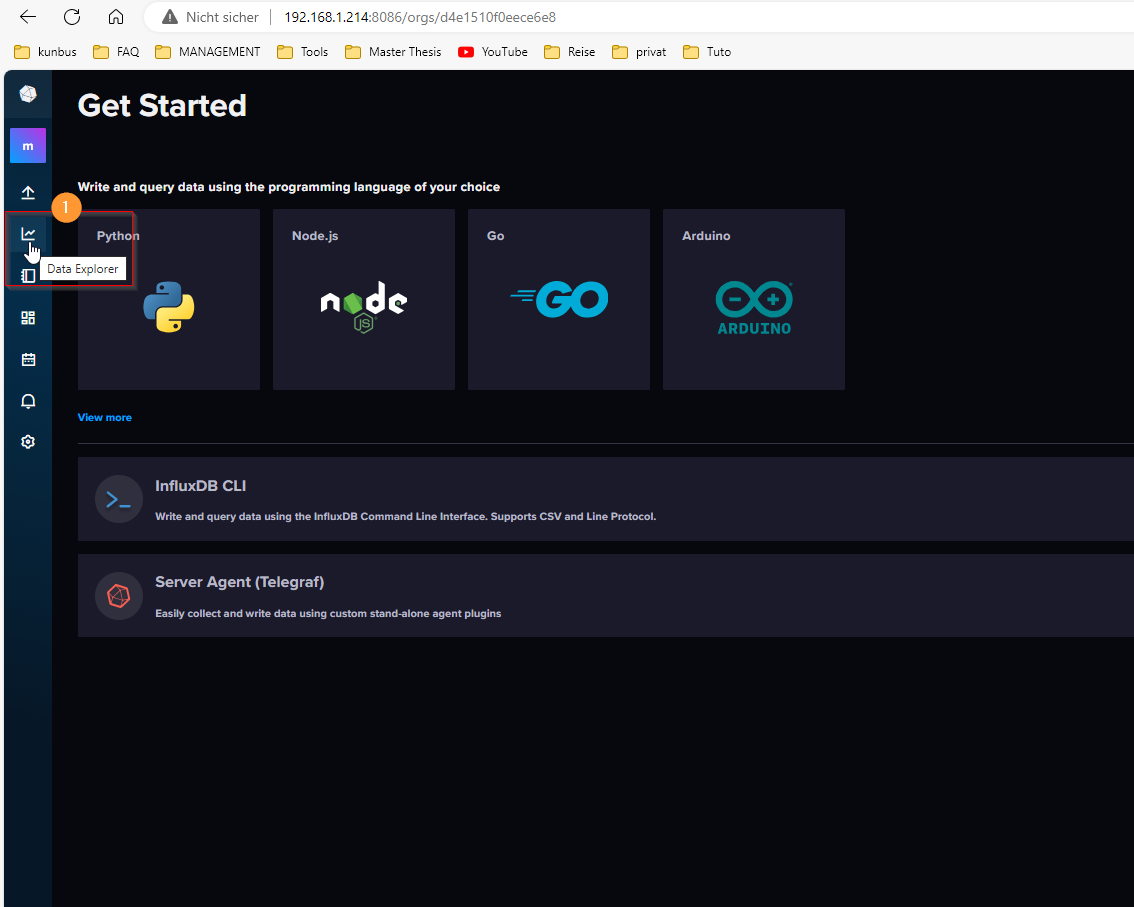Open the MANAGEMENT bookmark folder
This screenshot has height=907, width=1134.
tap(208, 52)
